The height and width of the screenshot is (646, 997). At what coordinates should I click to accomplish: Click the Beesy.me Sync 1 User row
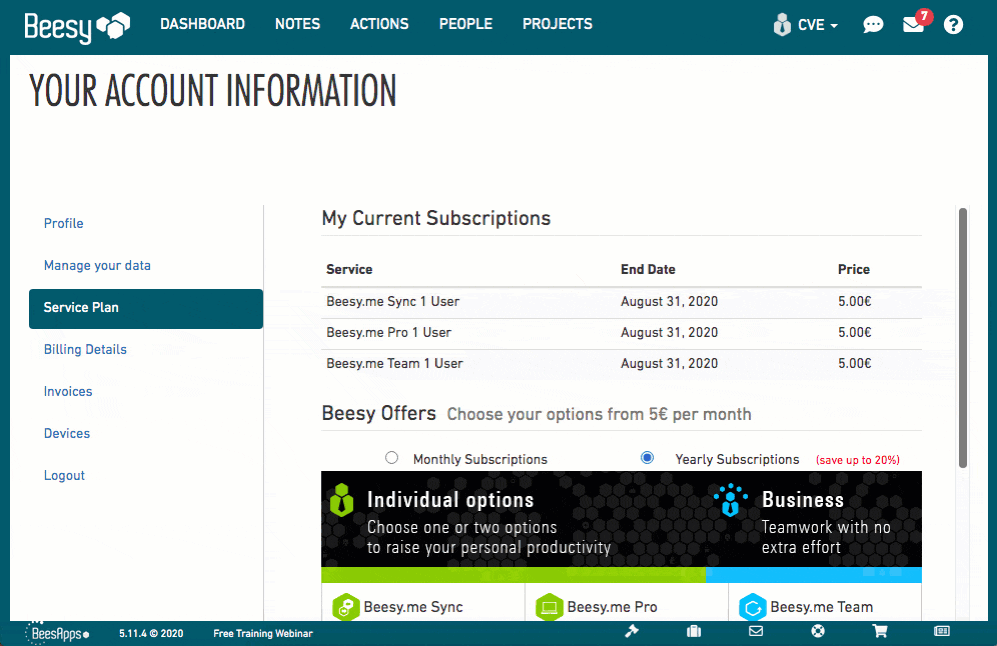pyautogui.click(x=621, y=302)
